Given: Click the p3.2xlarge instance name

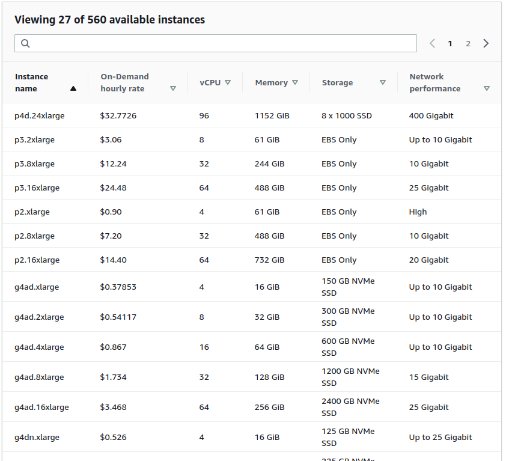Looking at the screenshot, I should click(34, 140).
